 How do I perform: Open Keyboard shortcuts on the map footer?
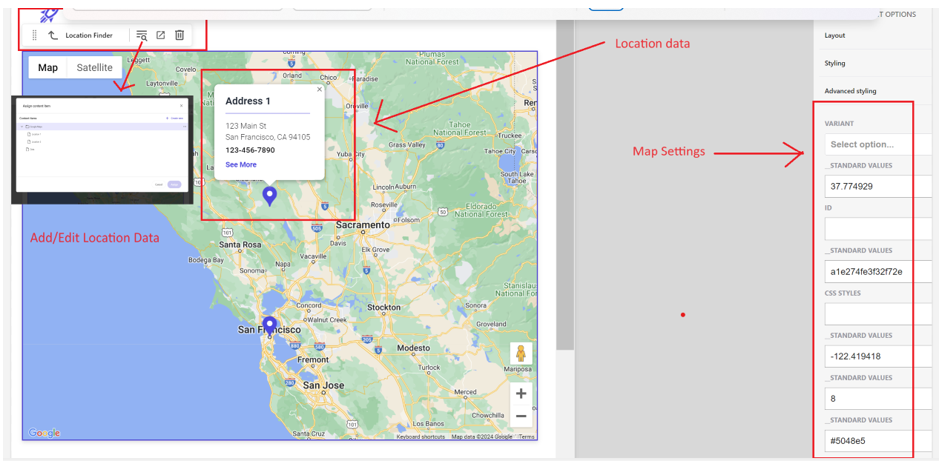tap(421, 437)
